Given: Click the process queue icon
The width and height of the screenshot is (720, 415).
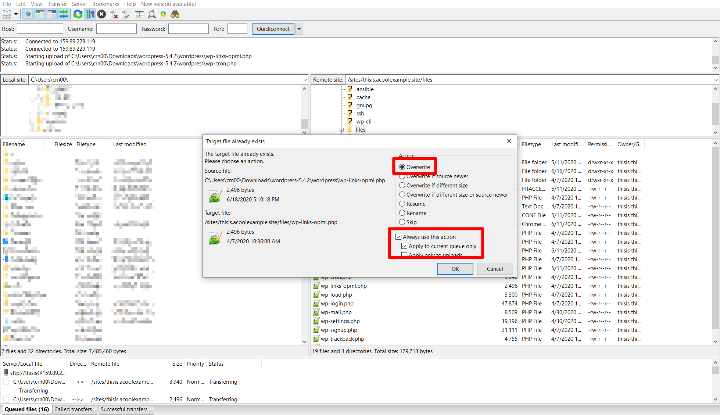Looking at the screenshot, I should click(x=90, y=14).
